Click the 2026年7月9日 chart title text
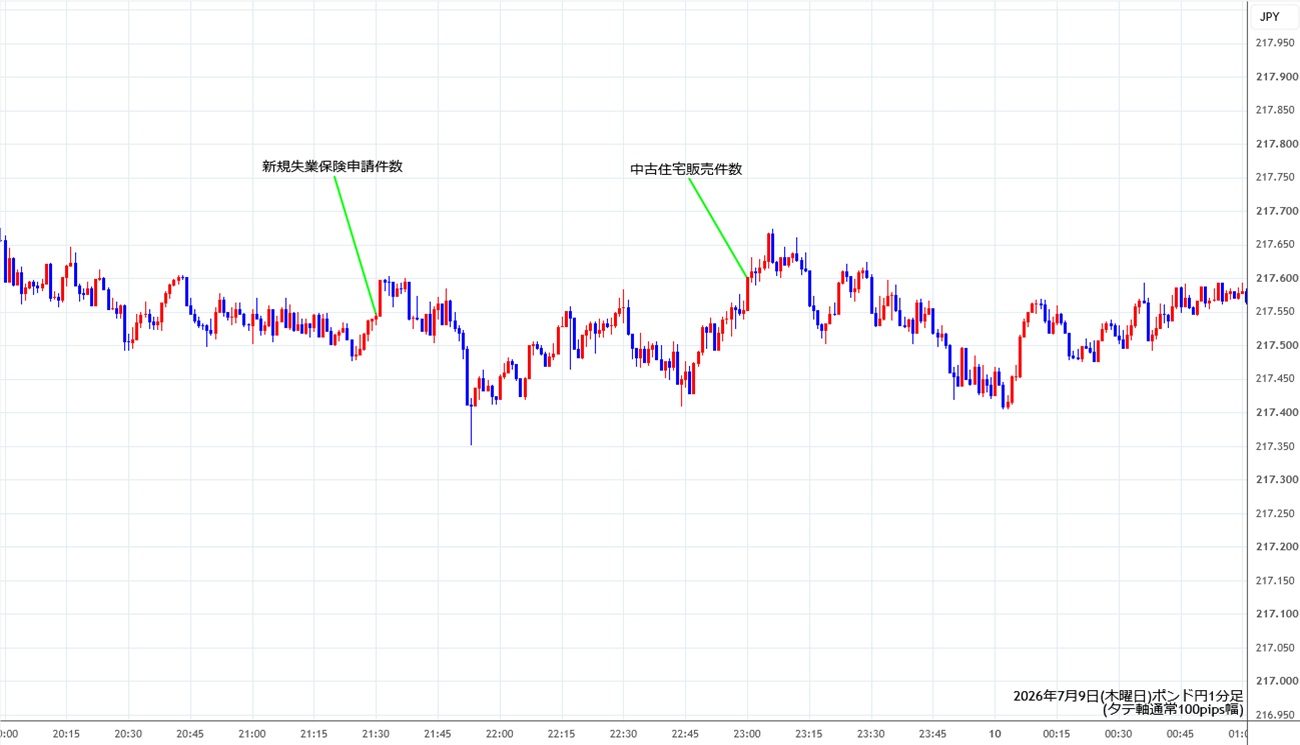Screen dimensions: 1300x745 [1129, 695]
